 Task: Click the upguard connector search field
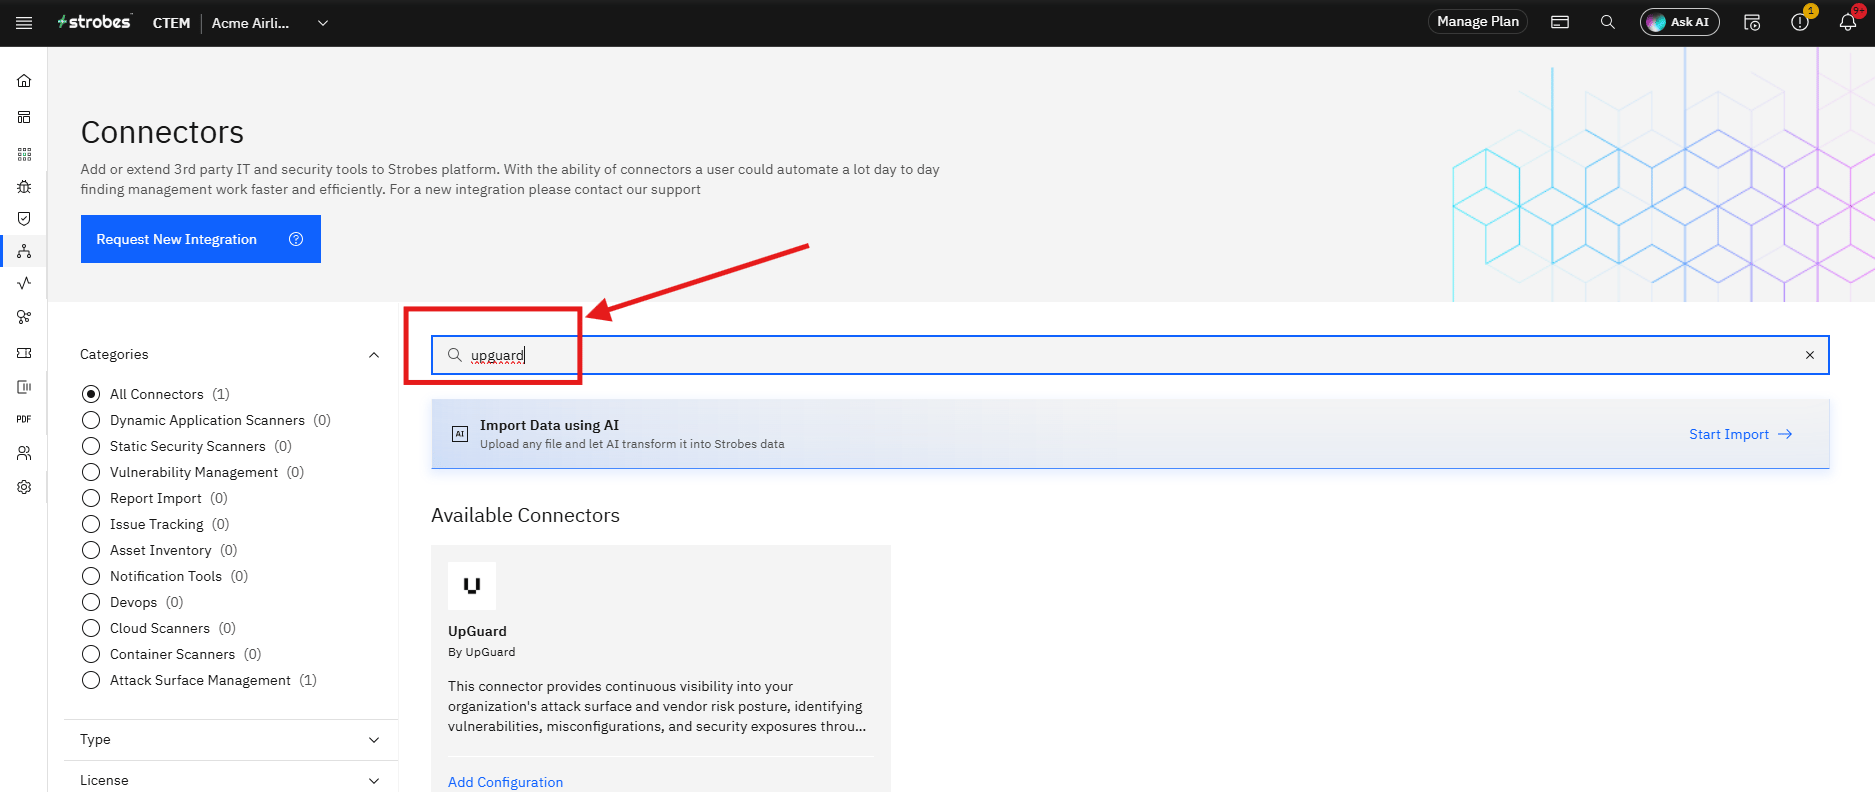(1130, 355)
